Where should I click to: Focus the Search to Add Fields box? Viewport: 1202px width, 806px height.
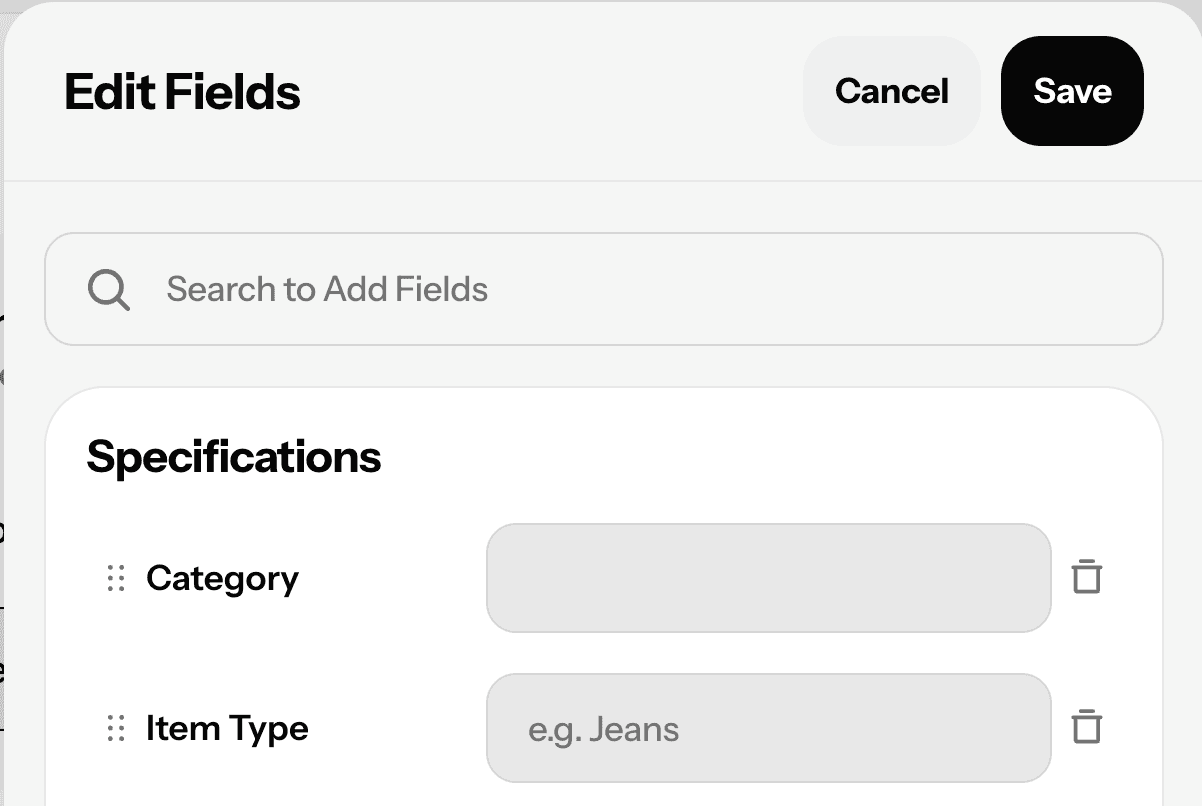pyautogui.click(x=640, y=290)
